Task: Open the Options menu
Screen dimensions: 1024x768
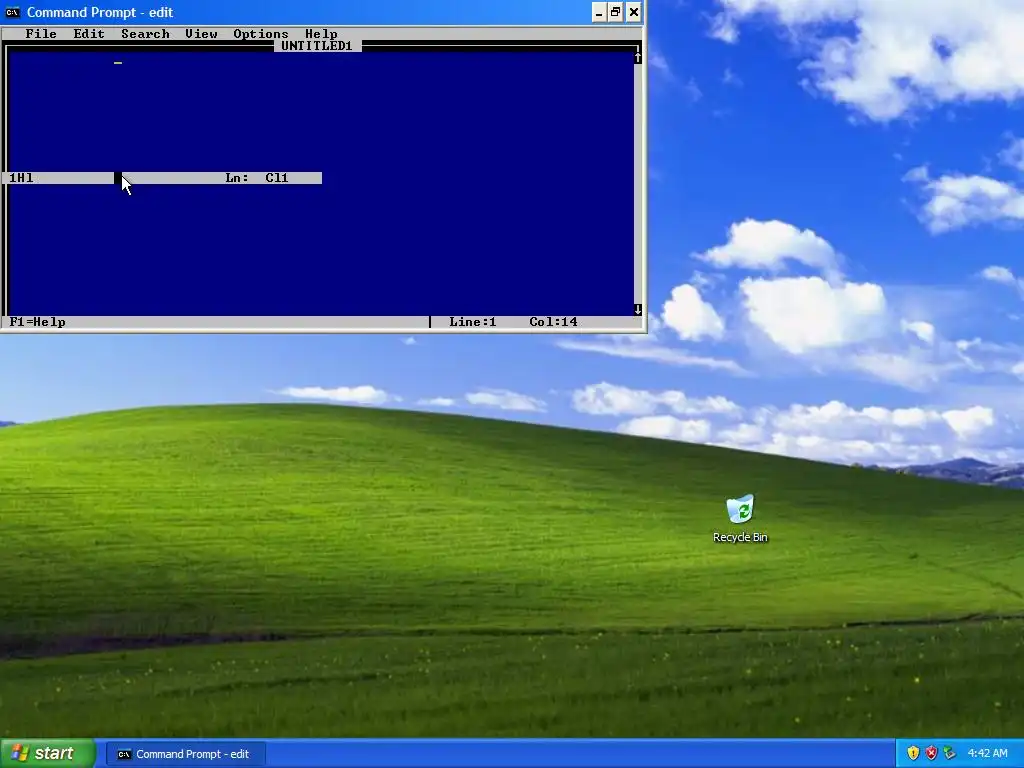Action: (261, 34)
